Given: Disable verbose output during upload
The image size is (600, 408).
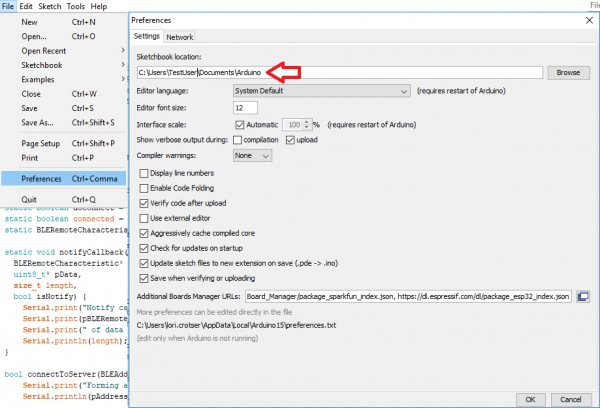Looking at the screenshot, I should click(x=290, y=140).
